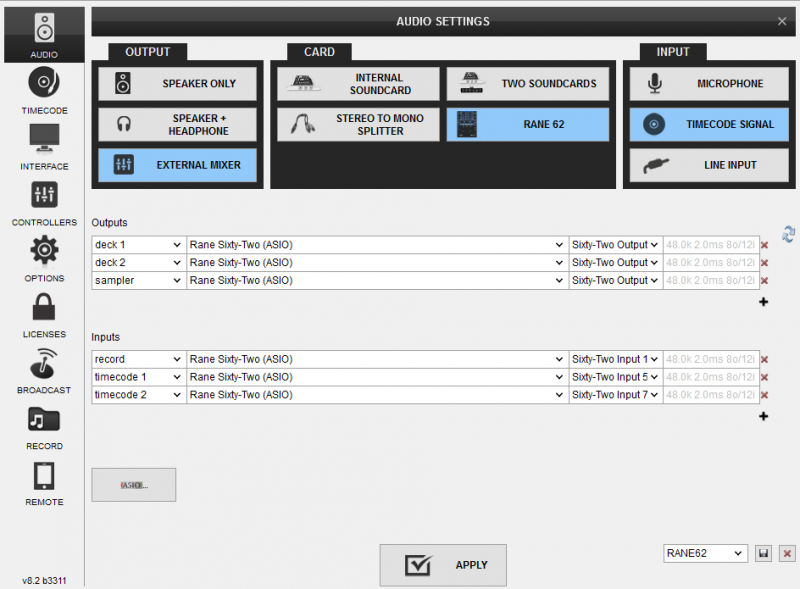Open the timecode 1 input type dropdown

tap(139, 377)
